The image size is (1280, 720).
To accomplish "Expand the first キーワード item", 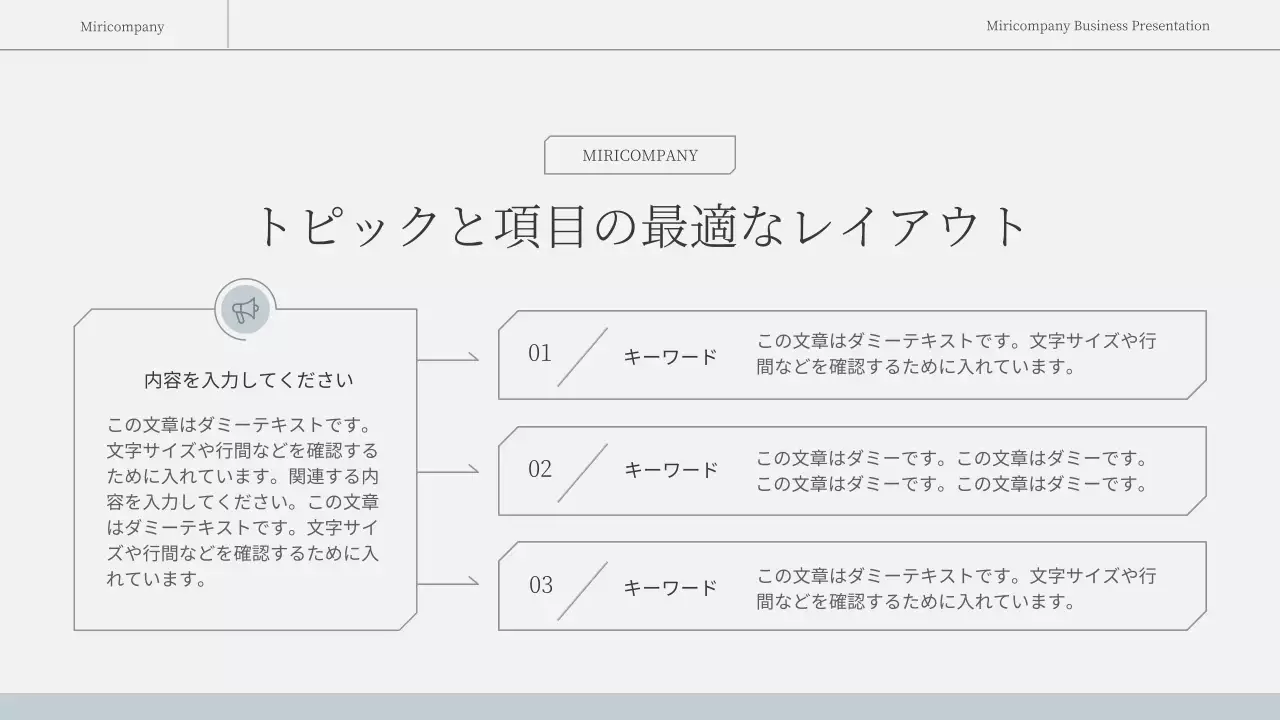I will [670, 355].
